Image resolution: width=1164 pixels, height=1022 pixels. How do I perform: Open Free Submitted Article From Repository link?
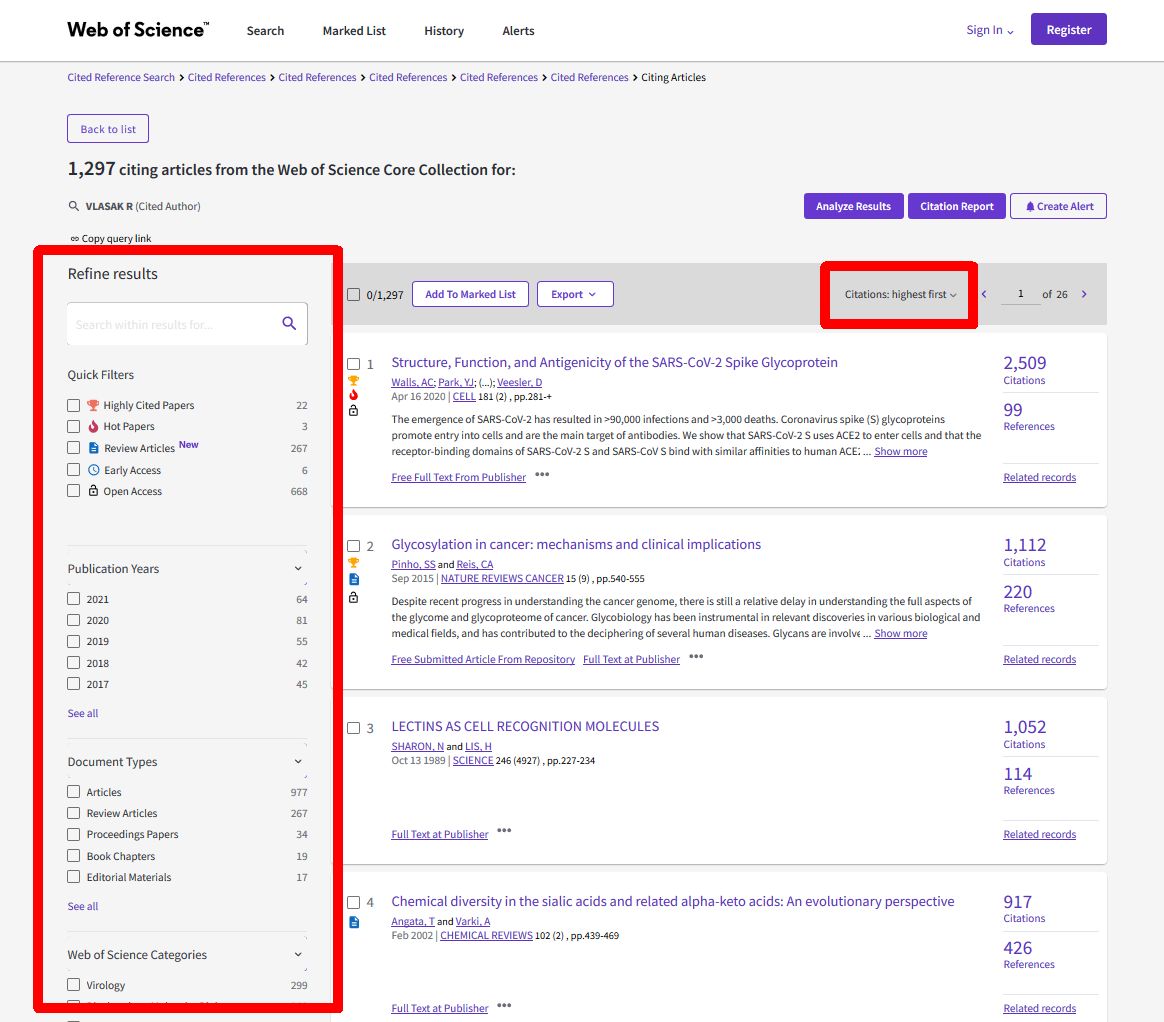click(483, 659)
